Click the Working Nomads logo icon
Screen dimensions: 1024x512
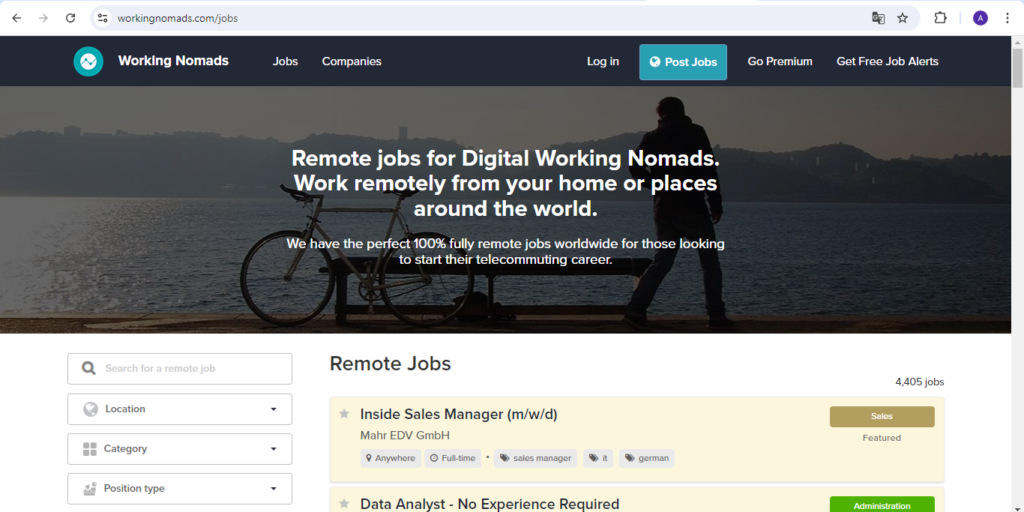point(88,61)
